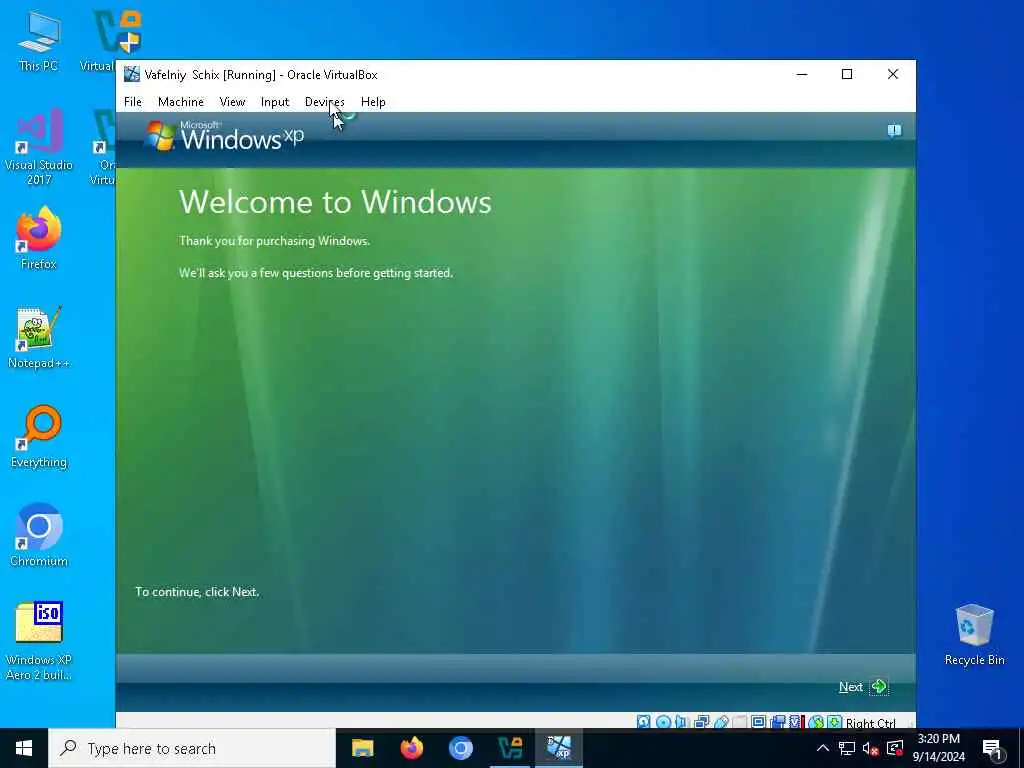Select the Windows XP Aero ISO file
This screenshot has width=1024, height=768.
coord(39,641)
